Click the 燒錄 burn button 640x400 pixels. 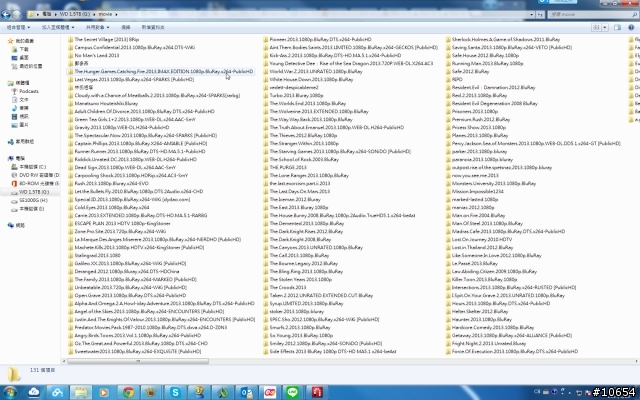[126, 27]
